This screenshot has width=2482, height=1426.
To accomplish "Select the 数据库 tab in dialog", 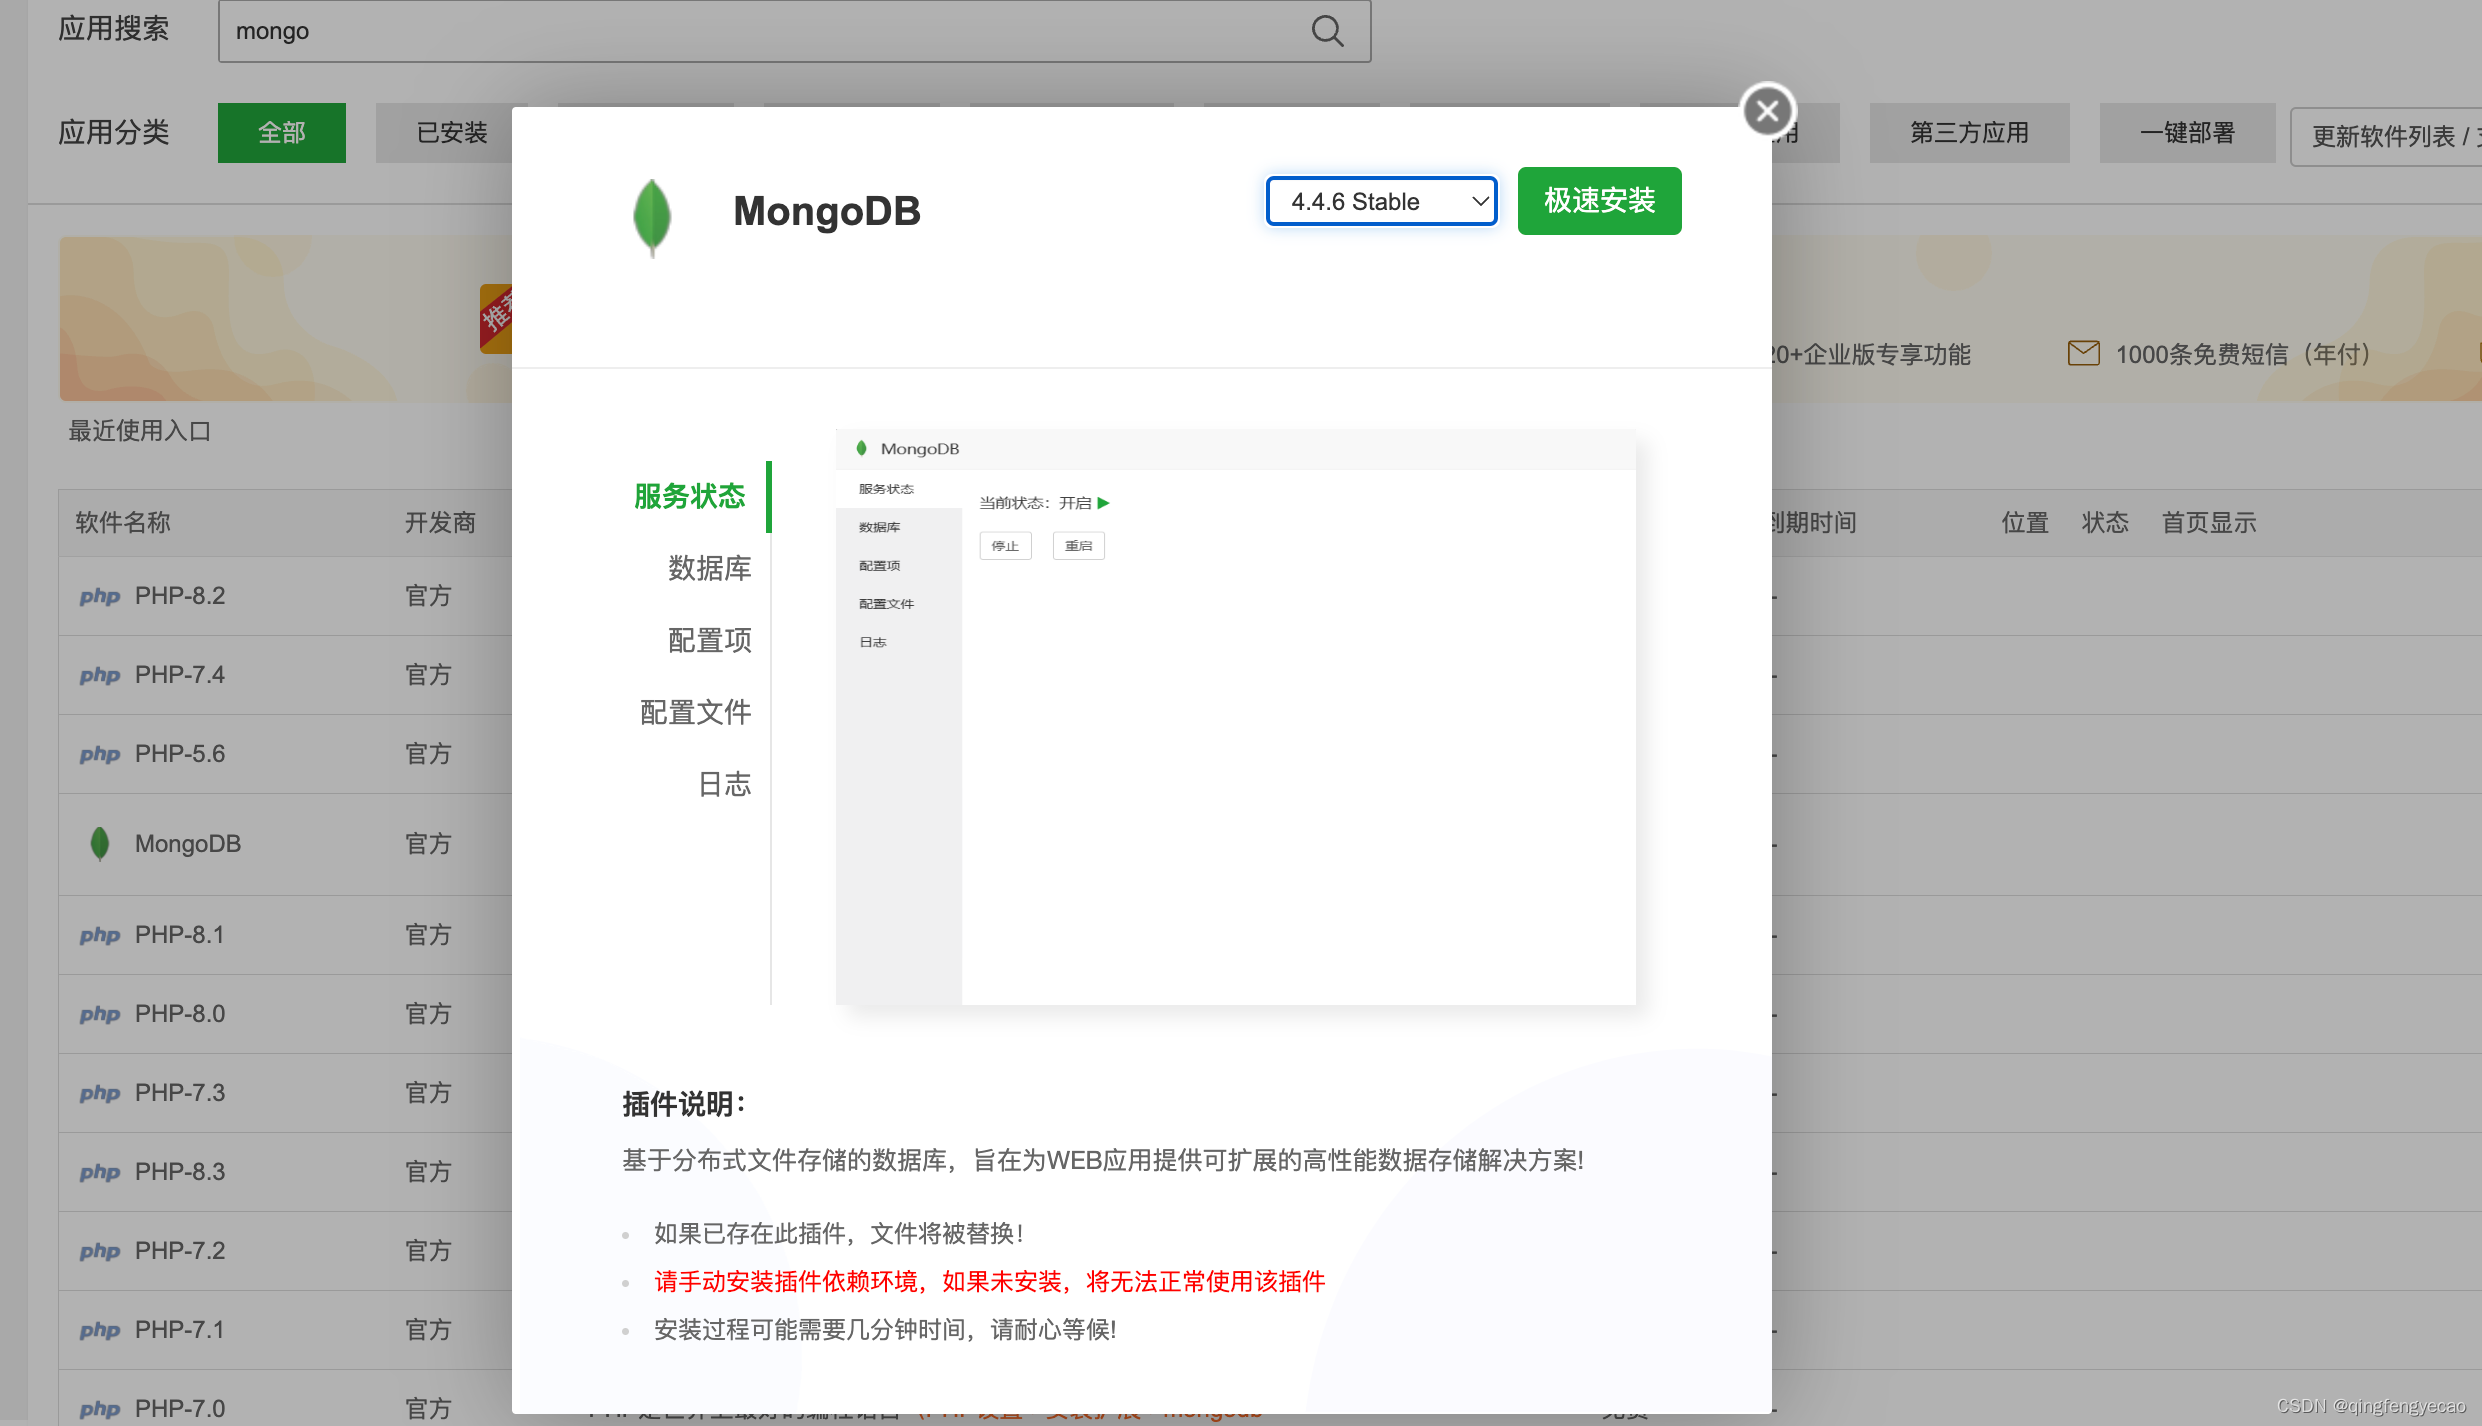I will pyautogui.click(x=709, y=568).
